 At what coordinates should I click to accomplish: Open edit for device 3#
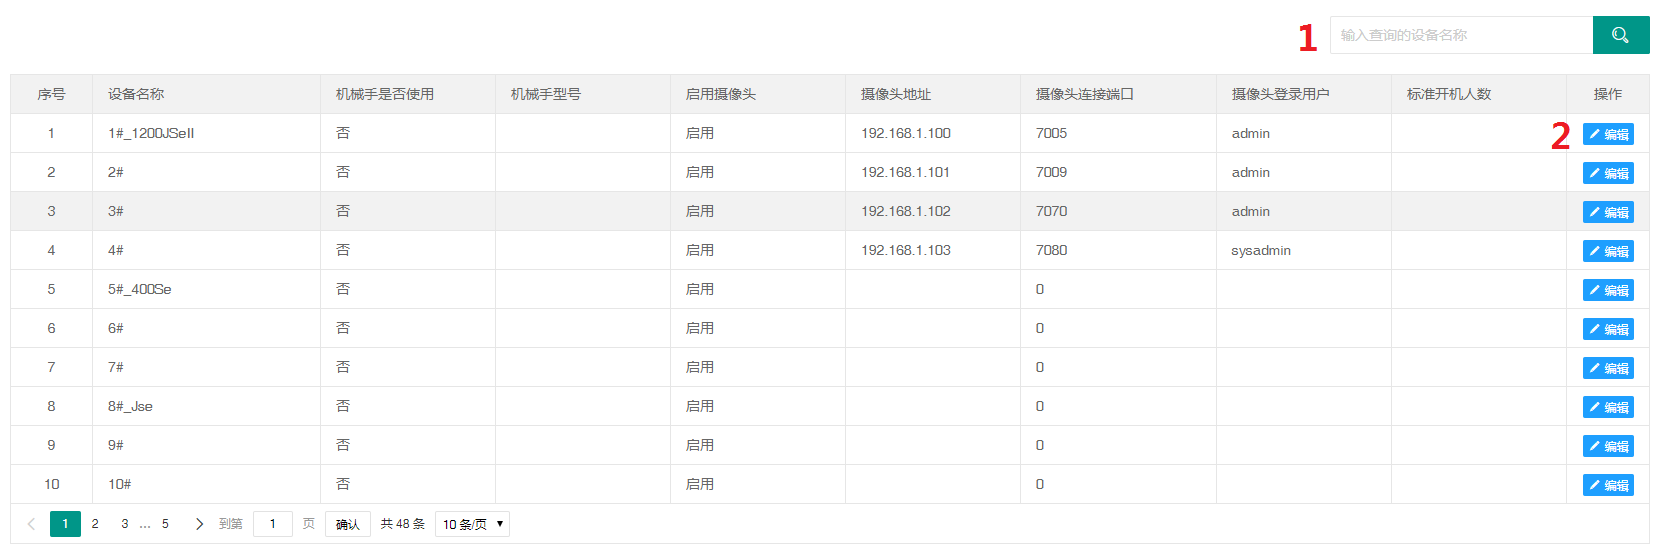click(1608, 212)
